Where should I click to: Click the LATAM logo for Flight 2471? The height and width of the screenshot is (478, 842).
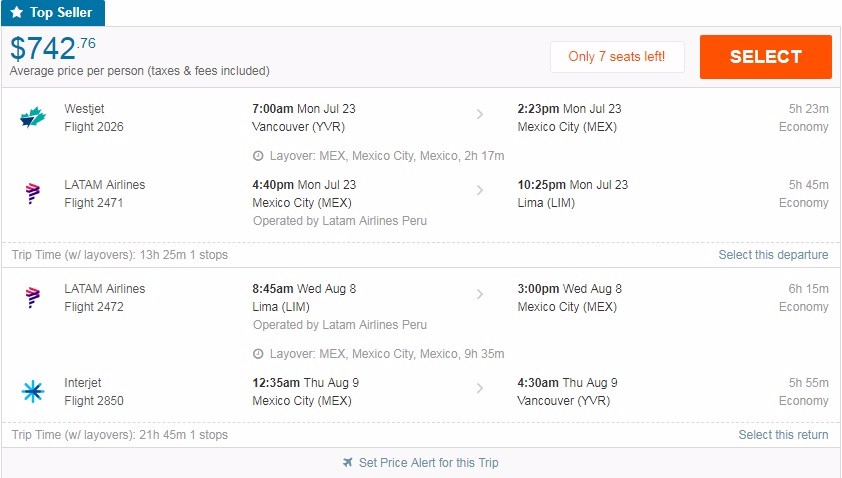(33, 194)
